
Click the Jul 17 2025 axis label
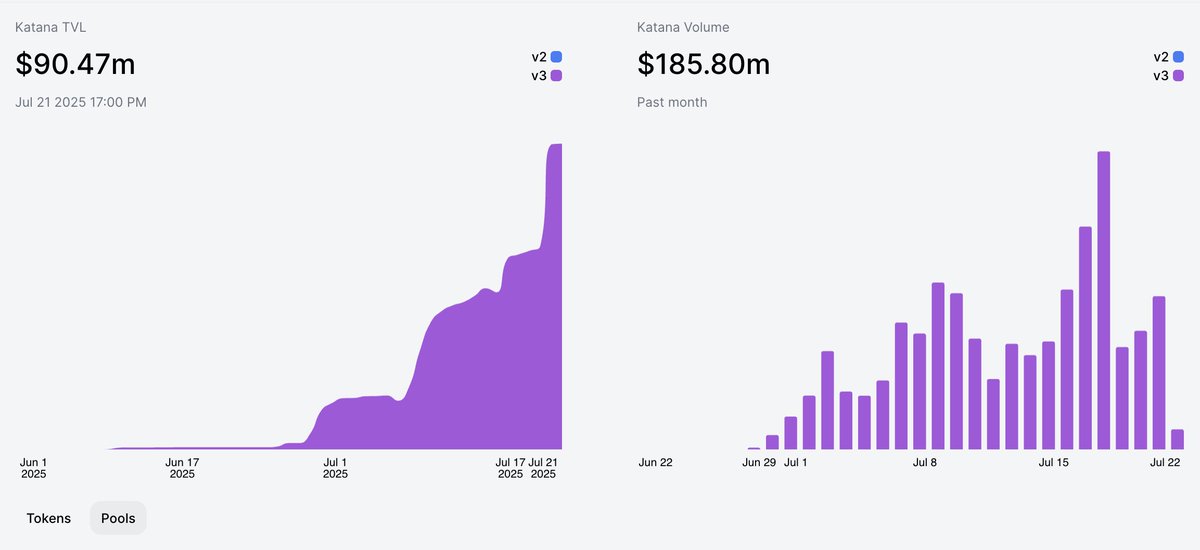pos(510,468)
